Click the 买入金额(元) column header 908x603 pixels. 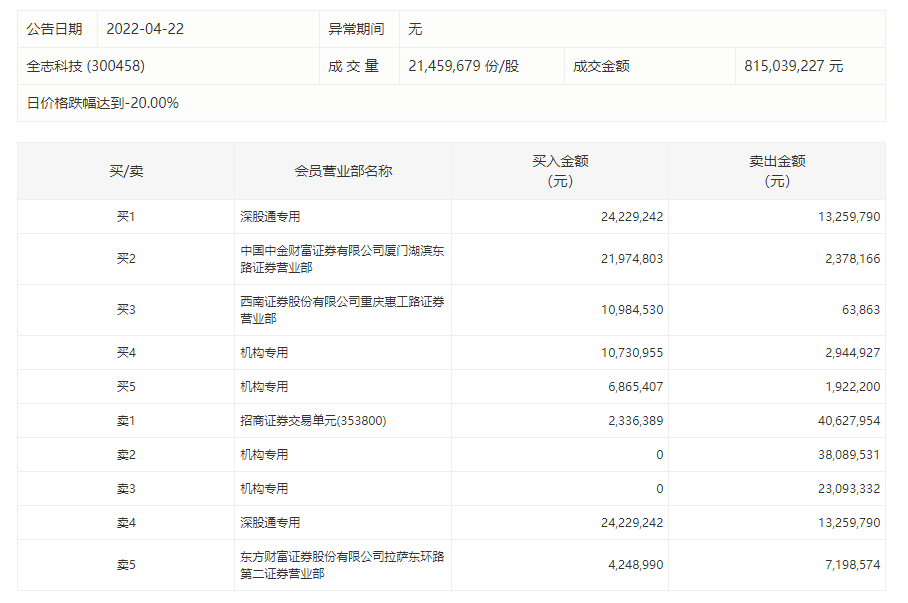(560, 171)
